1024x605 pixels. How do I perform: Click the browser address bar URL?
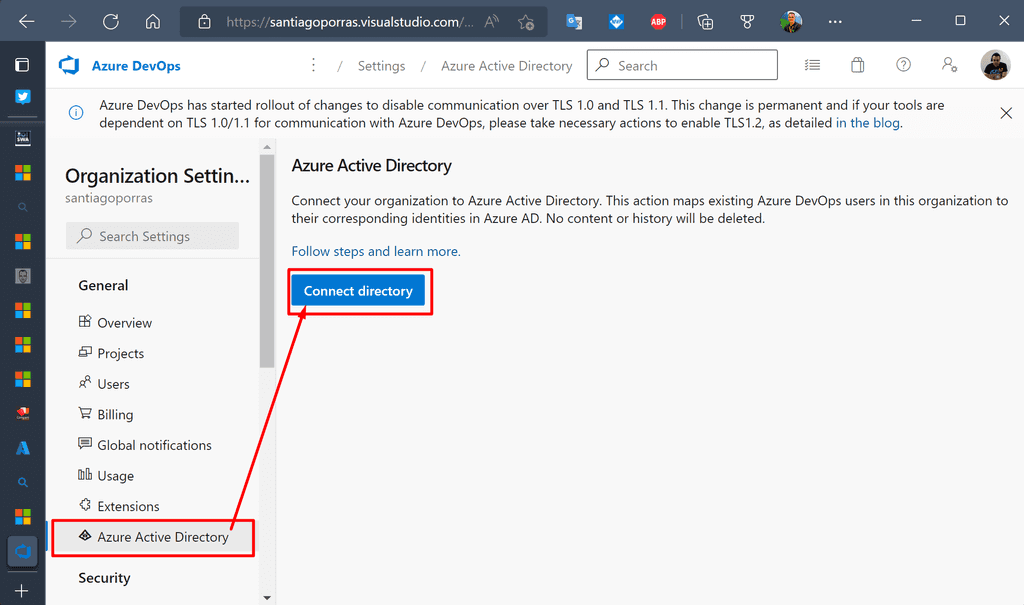(349, 22)
